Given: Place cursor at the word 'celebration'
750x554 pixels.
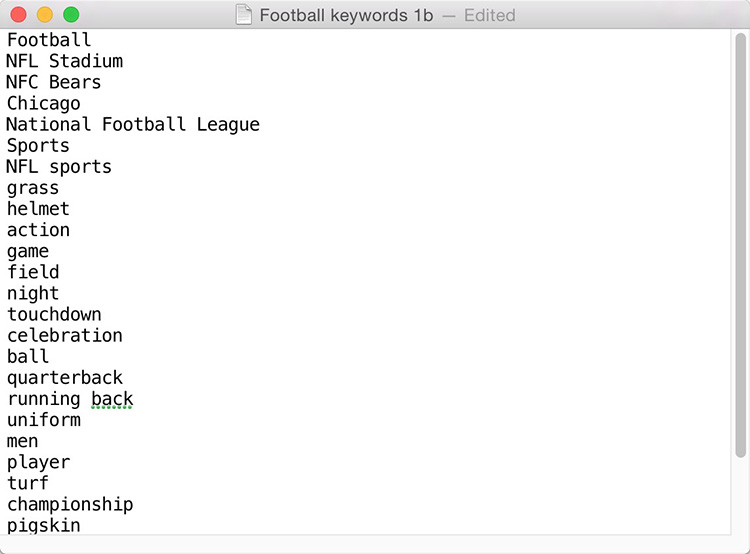Looking at the screenshot, I should click(65, 335).
